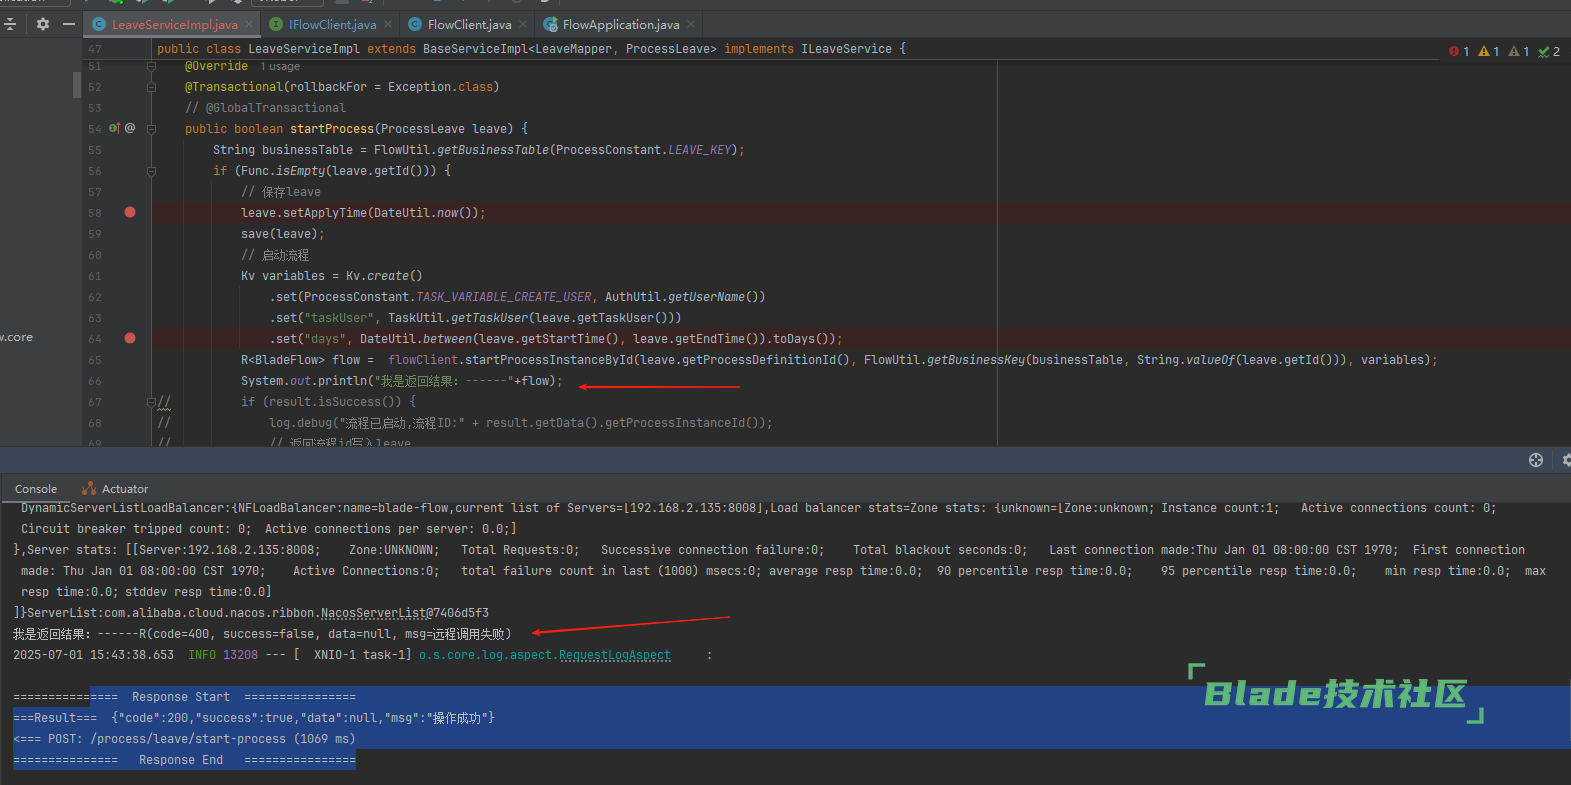Click 'DateUtil.between' on line 64

(416, 339)
